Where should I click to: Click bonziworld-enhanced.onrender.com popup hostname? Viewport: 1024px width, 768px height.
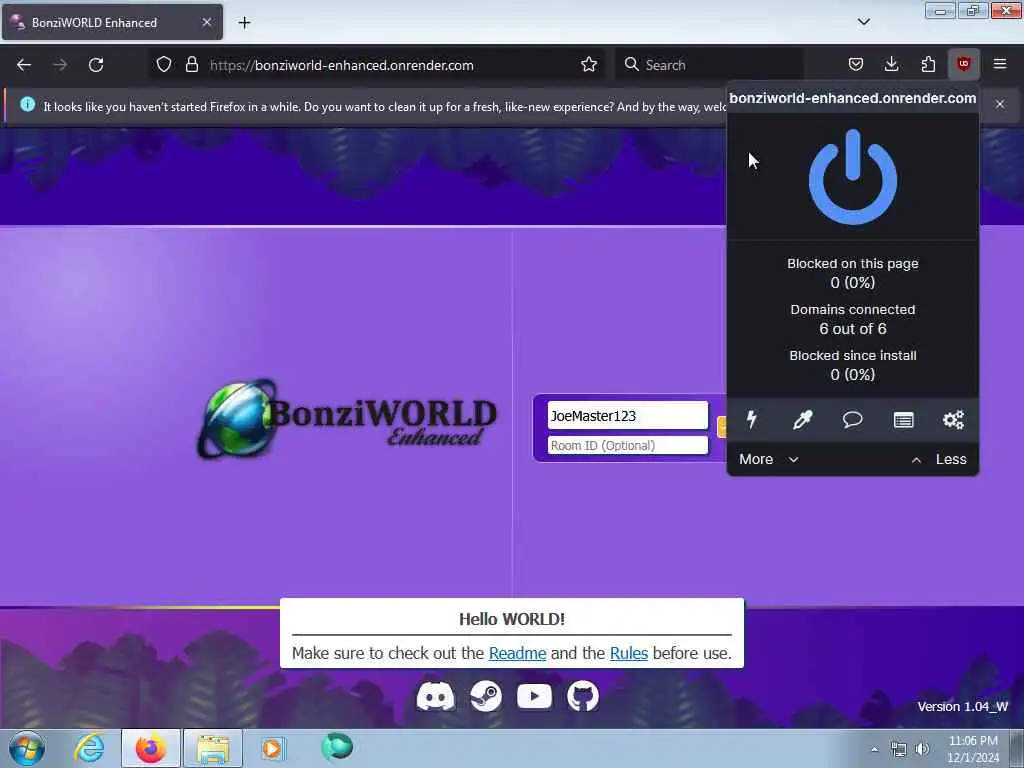[852, 98]
